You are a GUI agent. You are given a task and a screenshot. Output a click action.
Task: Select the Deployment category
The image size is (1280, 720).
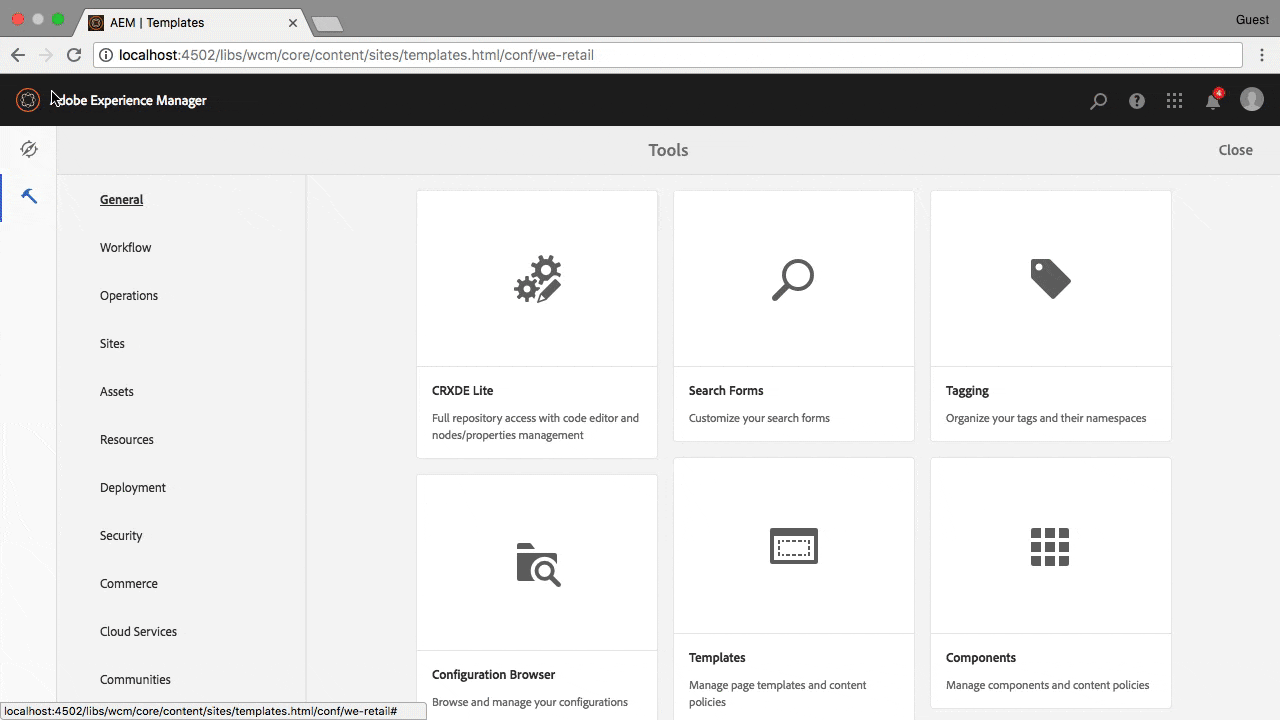(133, 488)
